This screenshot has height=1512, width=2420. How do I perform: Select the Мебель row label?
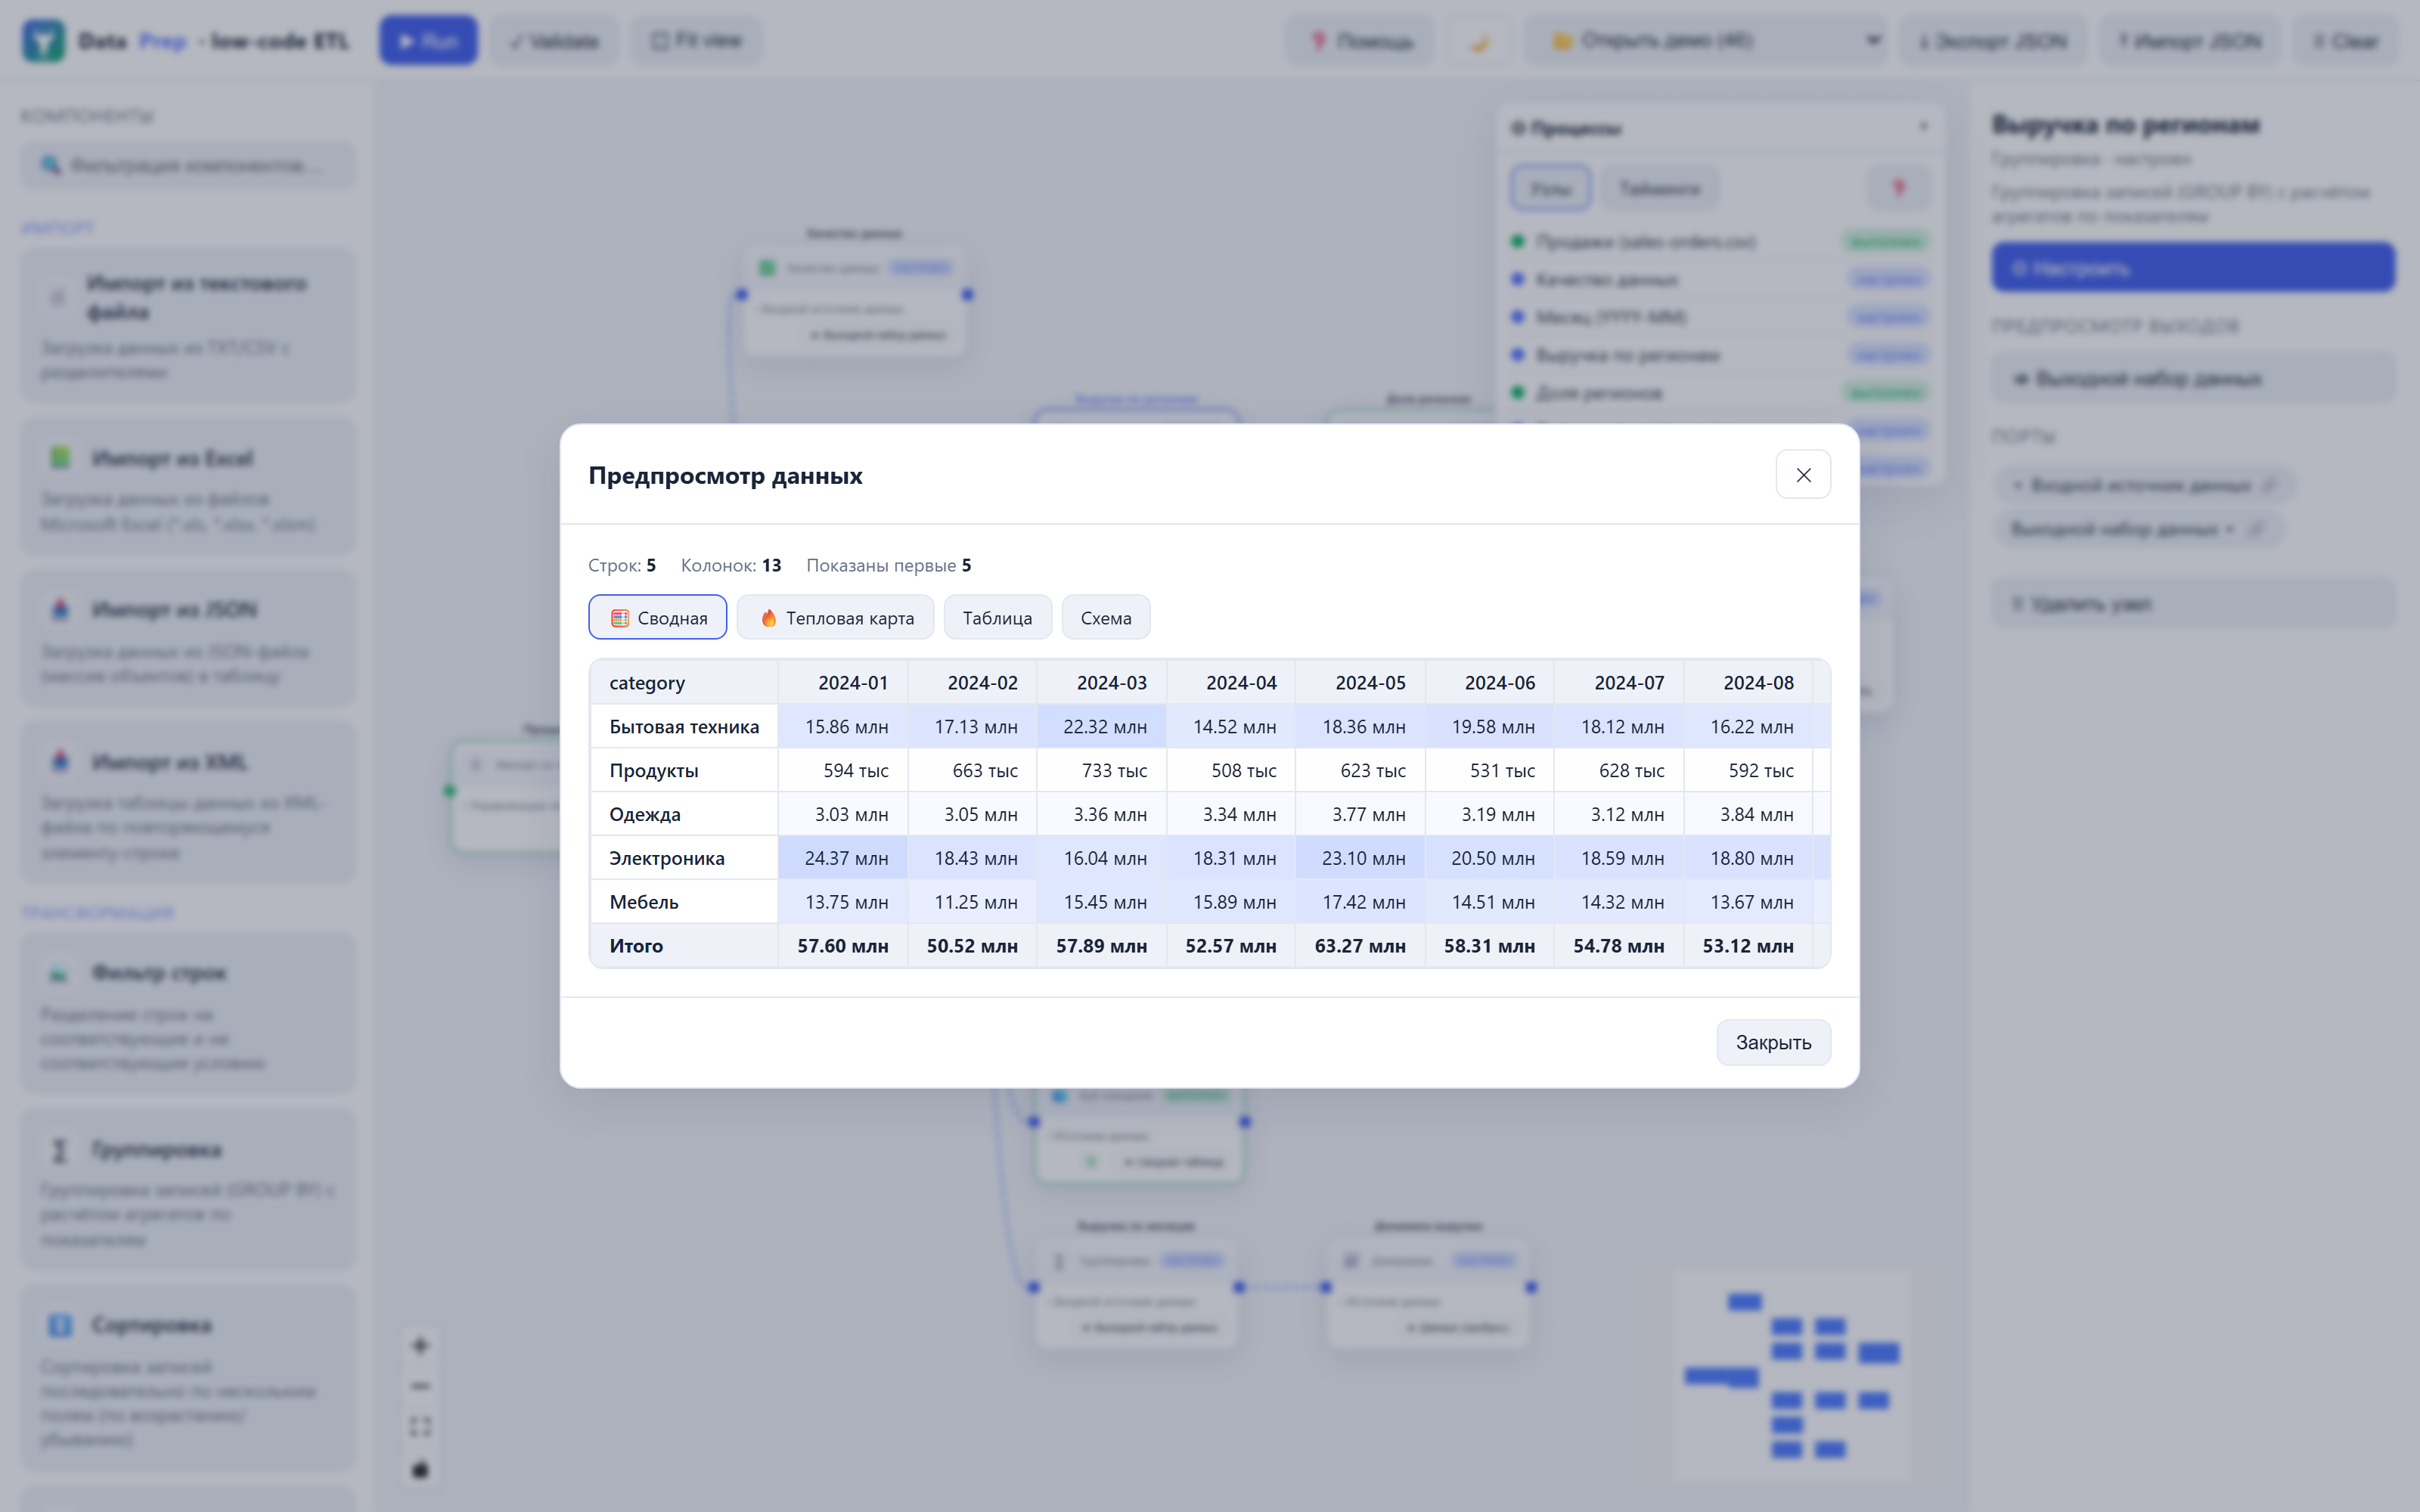[684, 902]
